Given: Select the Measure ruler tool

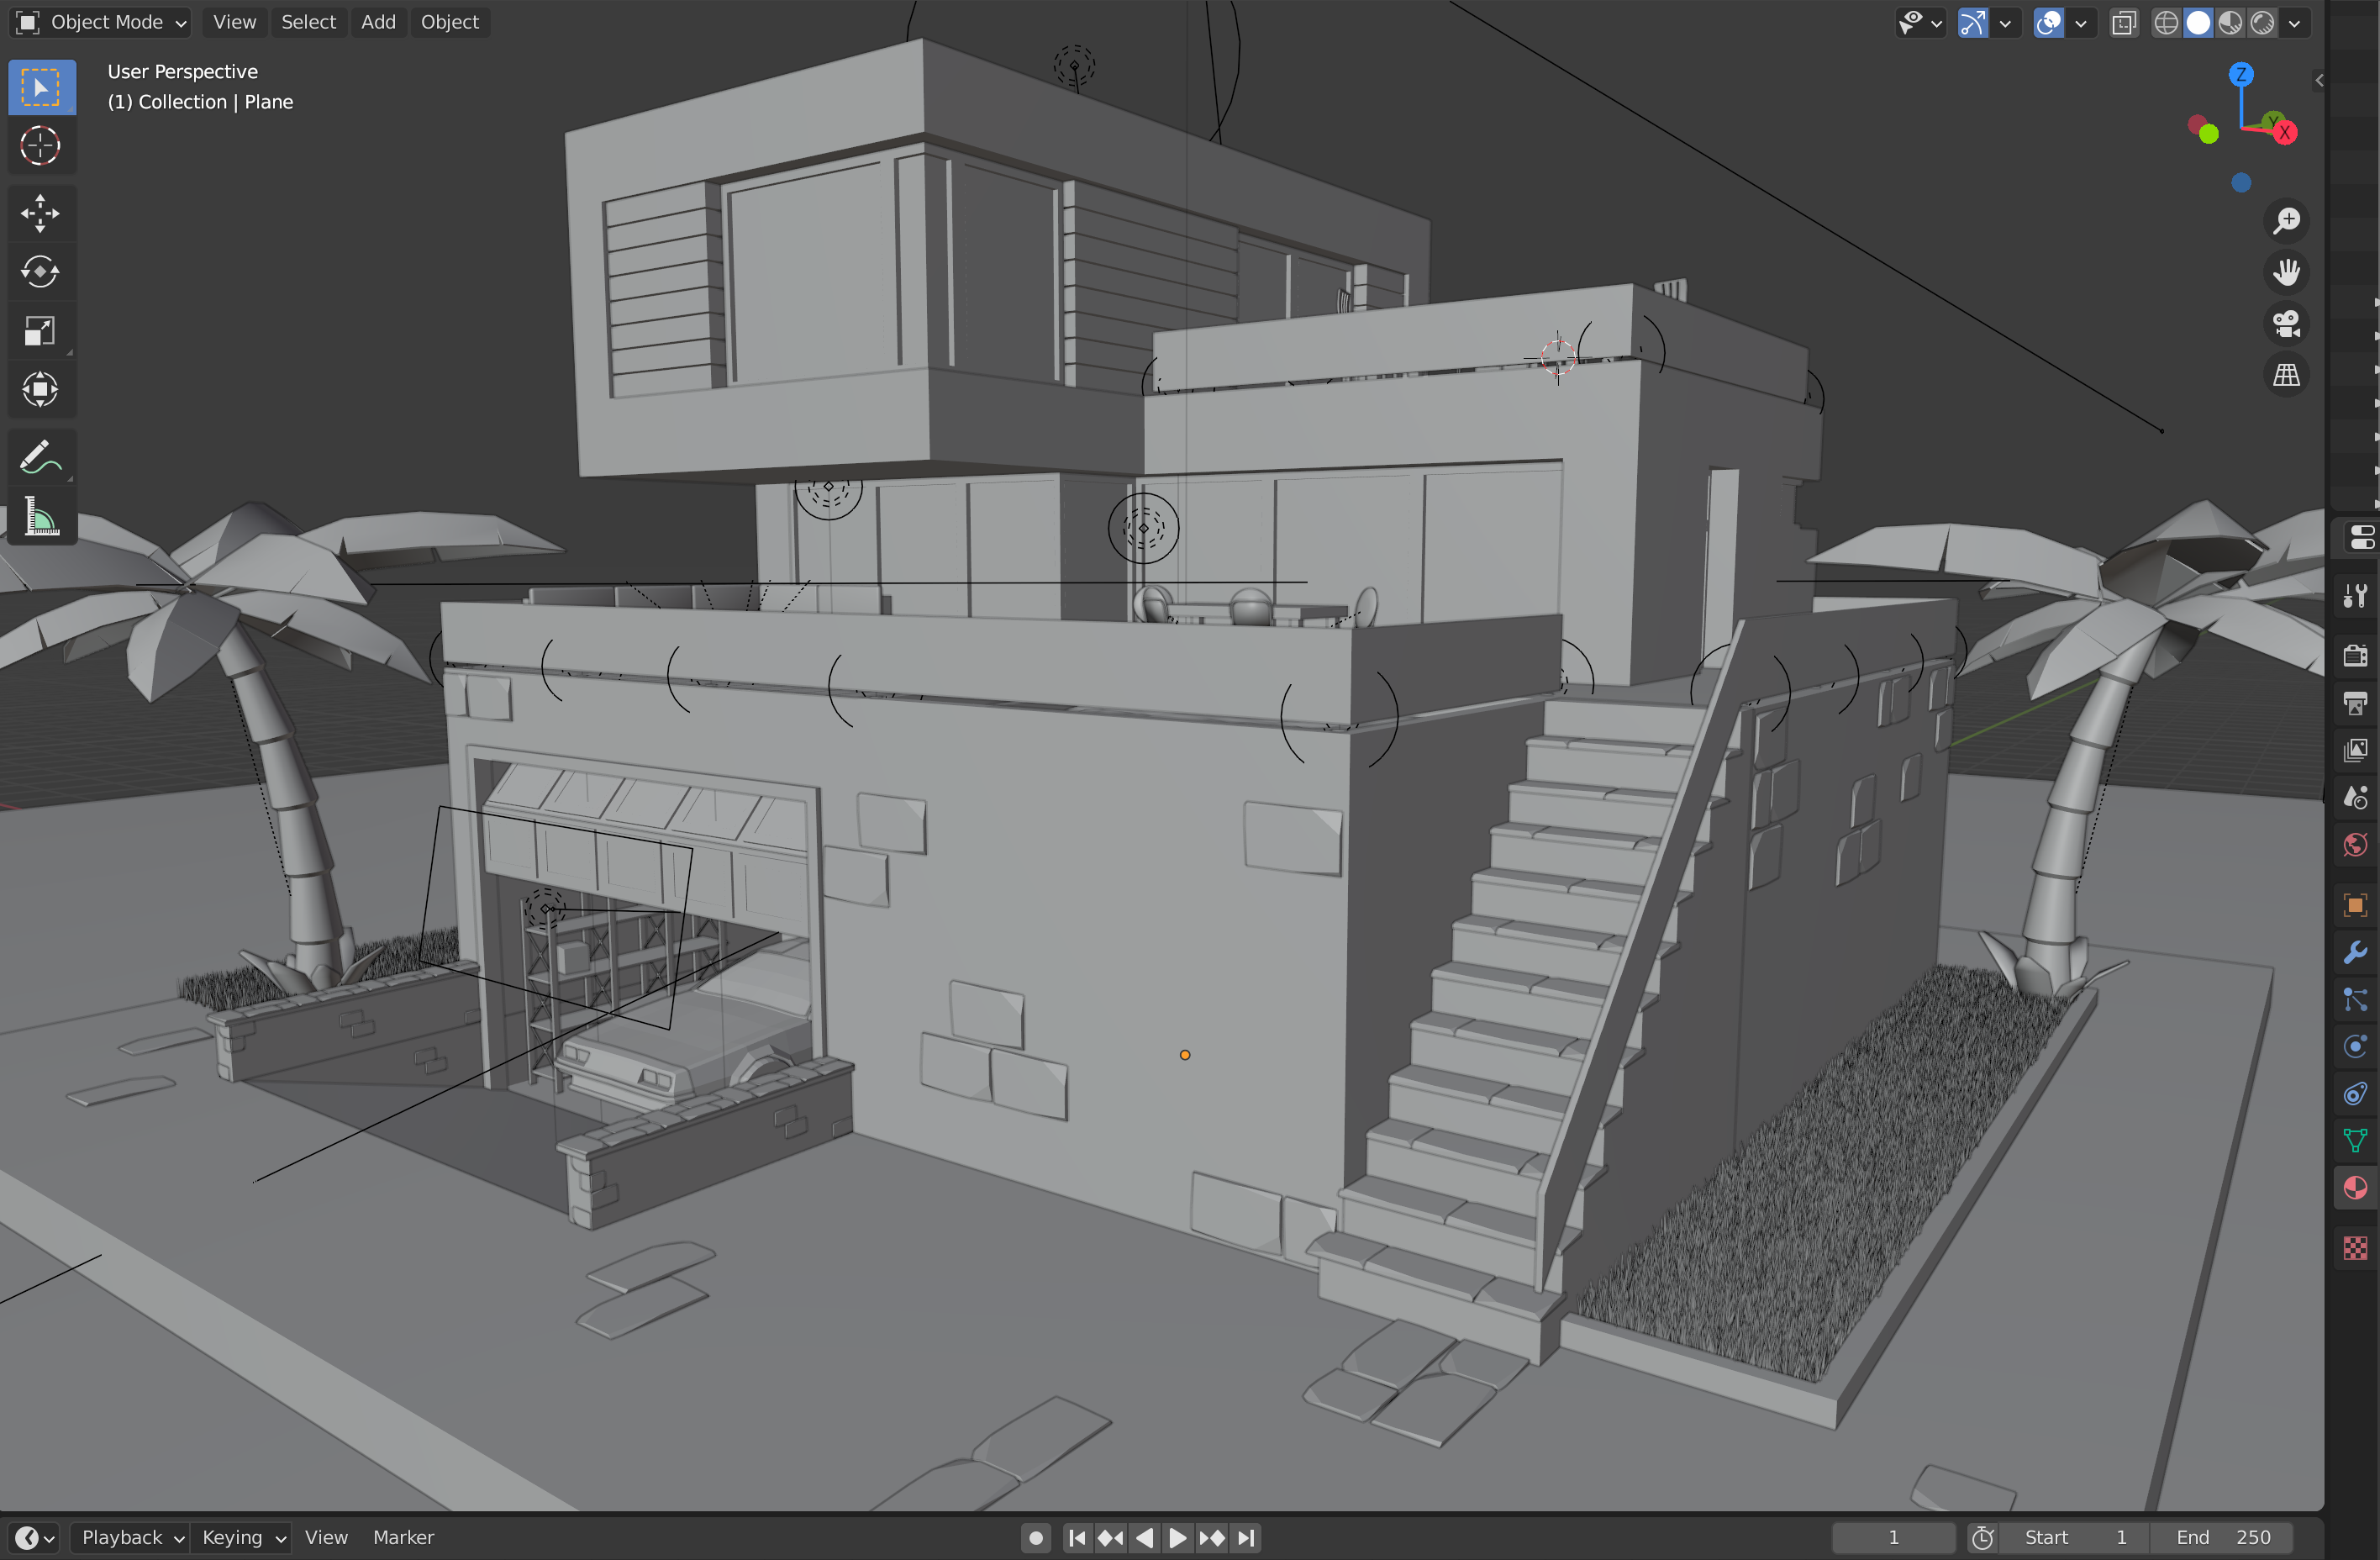Looking at the screenshot, I should (41, 517).
